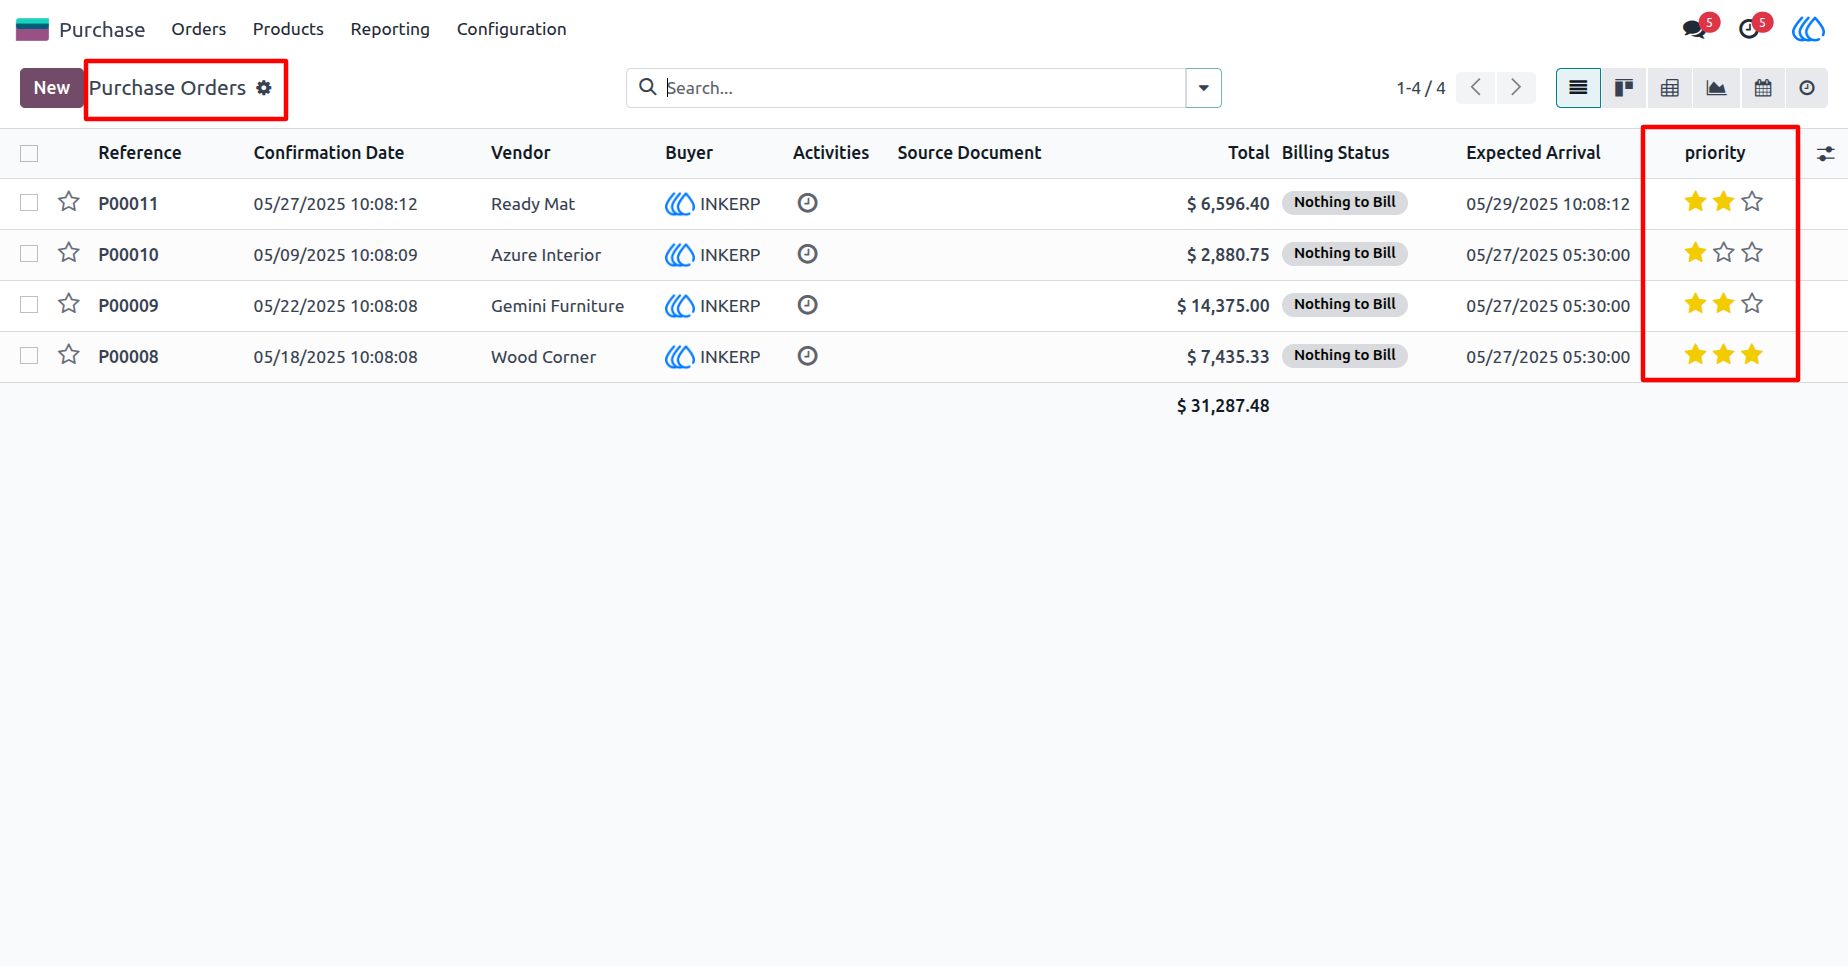This screenshot has width=1848, height=966.
Task: Open the Orders menu
Action: [199, 29]
